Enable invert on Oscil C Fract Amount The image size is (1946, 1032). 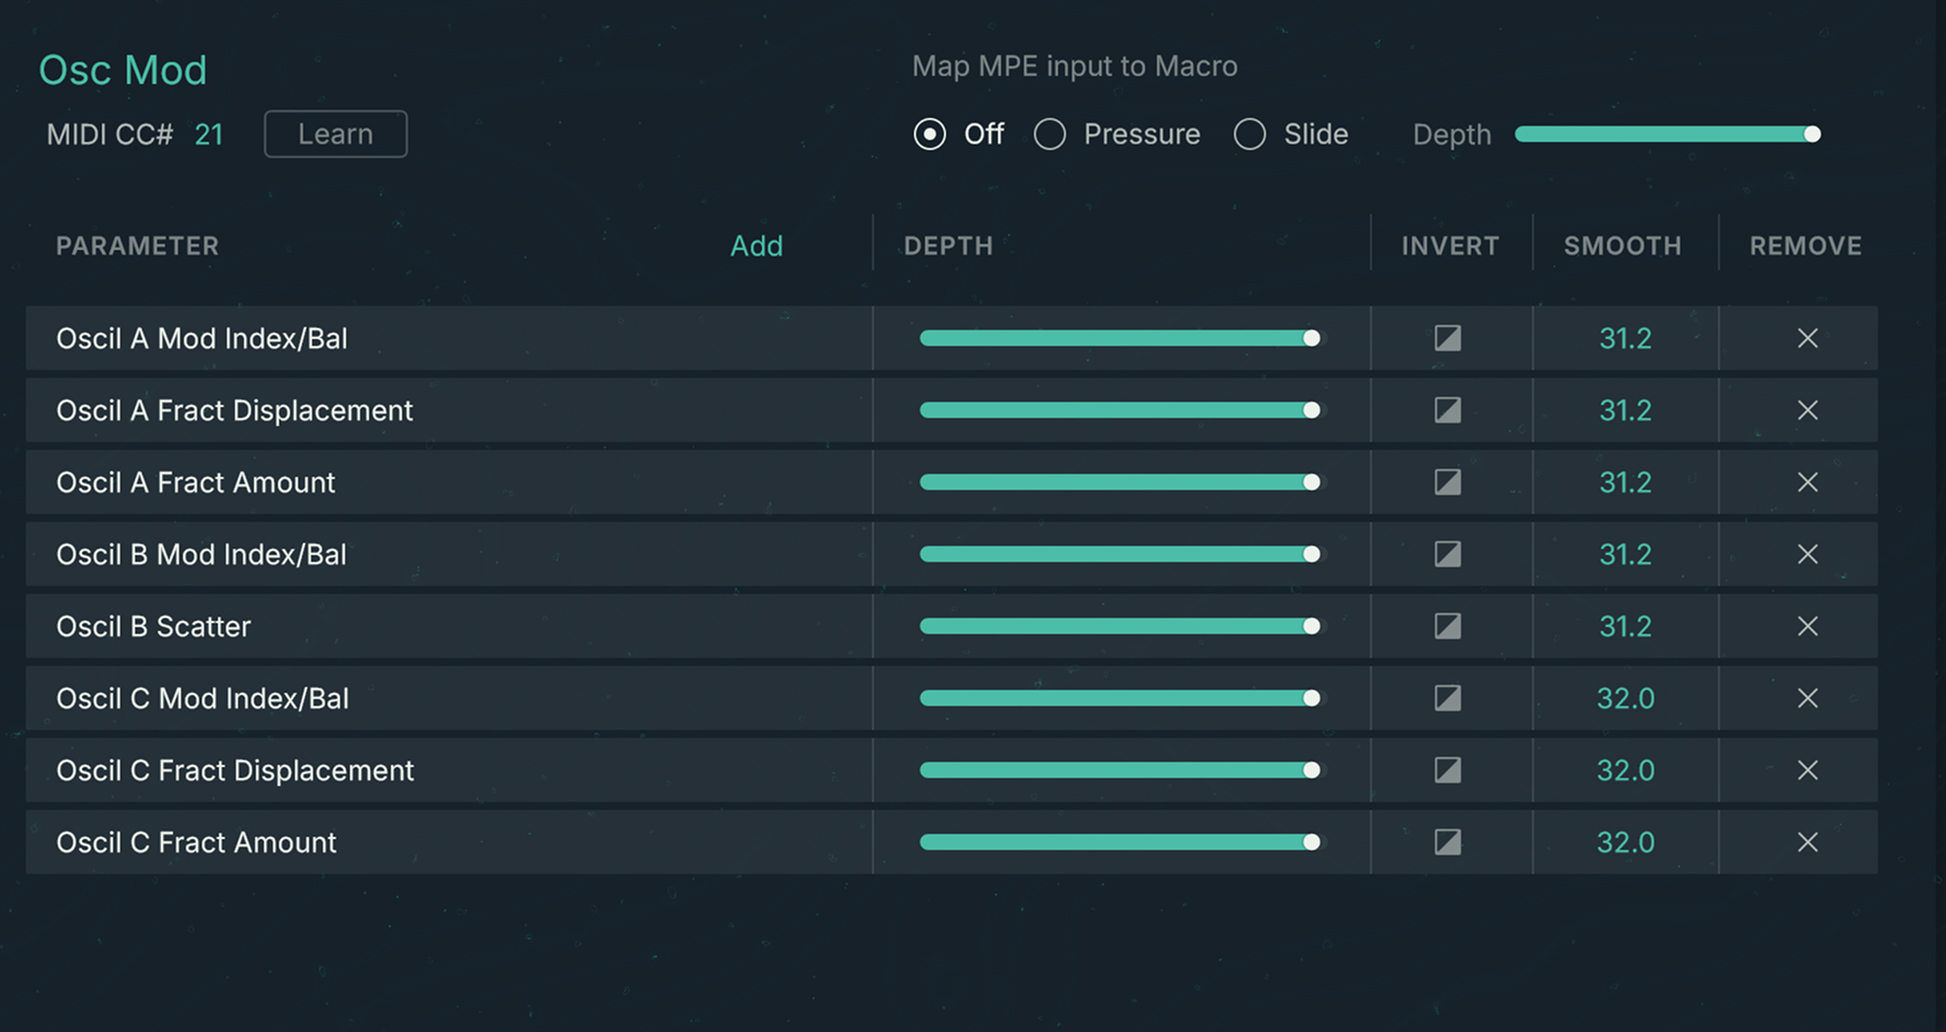click(x=1447, y=842)
